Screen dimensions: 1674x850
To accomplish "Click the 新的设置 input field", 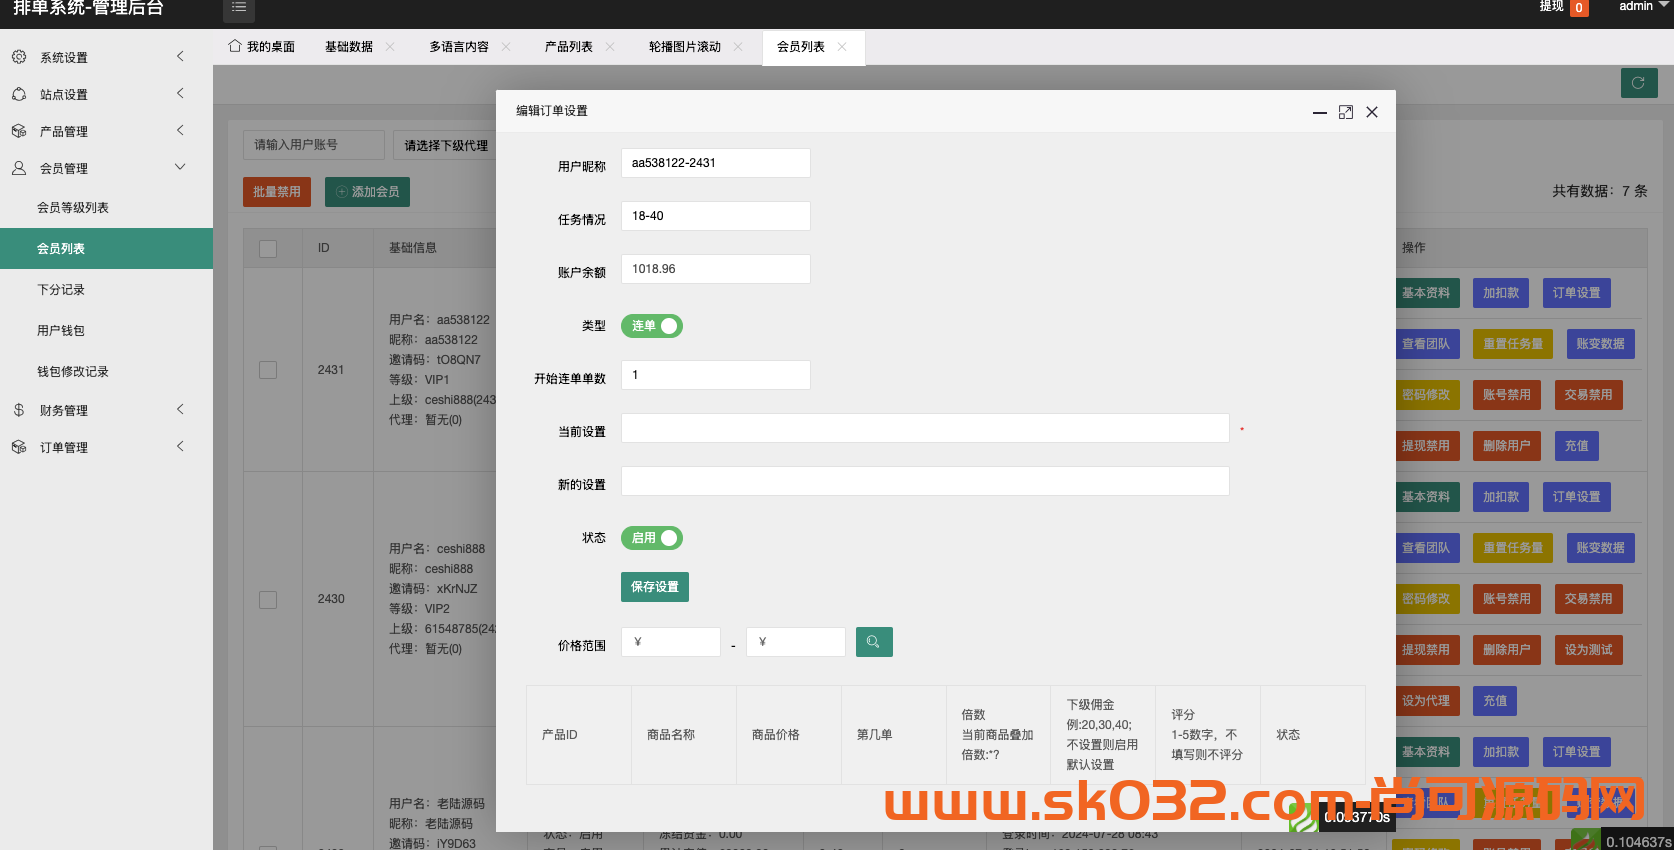I will click(x=925, y=481).
